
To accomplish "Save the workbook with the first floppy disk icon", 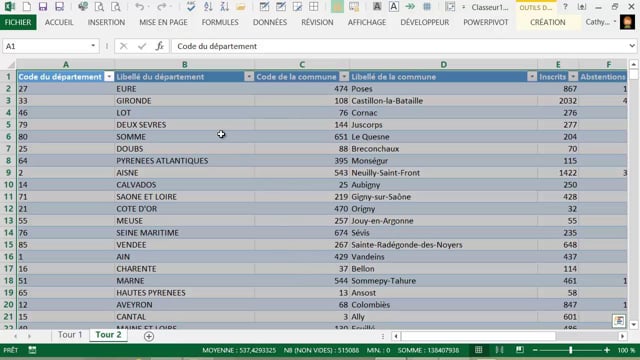I will 43,7.
